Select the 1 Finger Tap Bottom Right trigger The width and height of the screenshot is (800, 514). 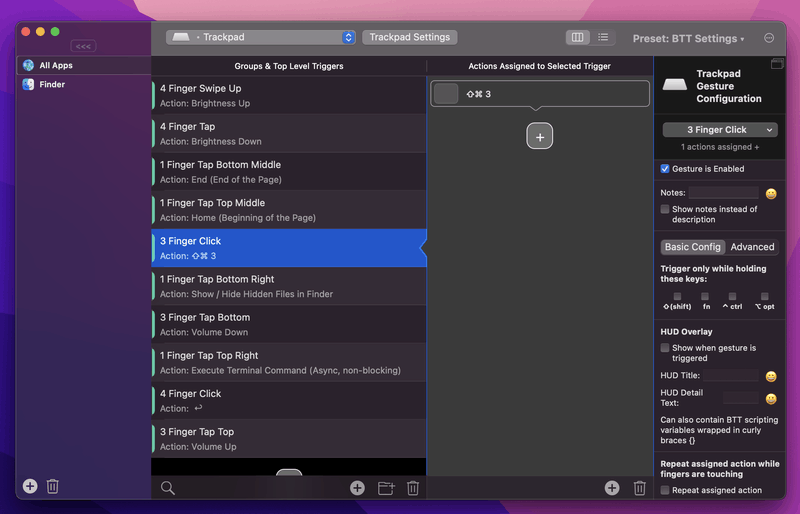click(289, 286)
